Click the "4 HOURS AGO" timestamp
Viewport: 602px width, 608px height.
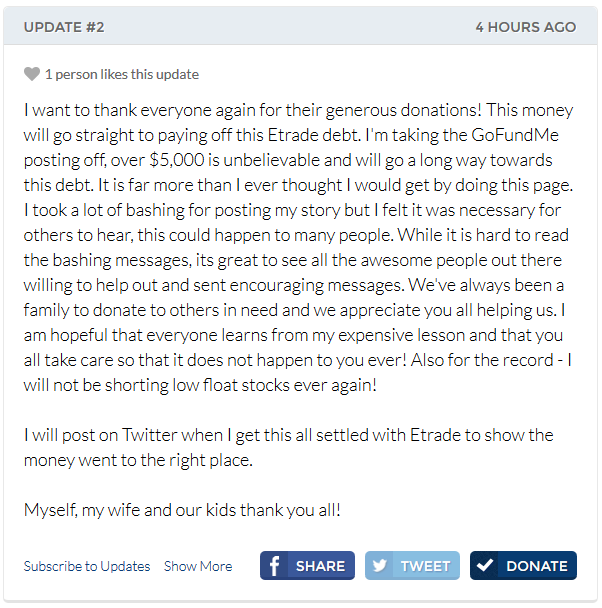525,27
